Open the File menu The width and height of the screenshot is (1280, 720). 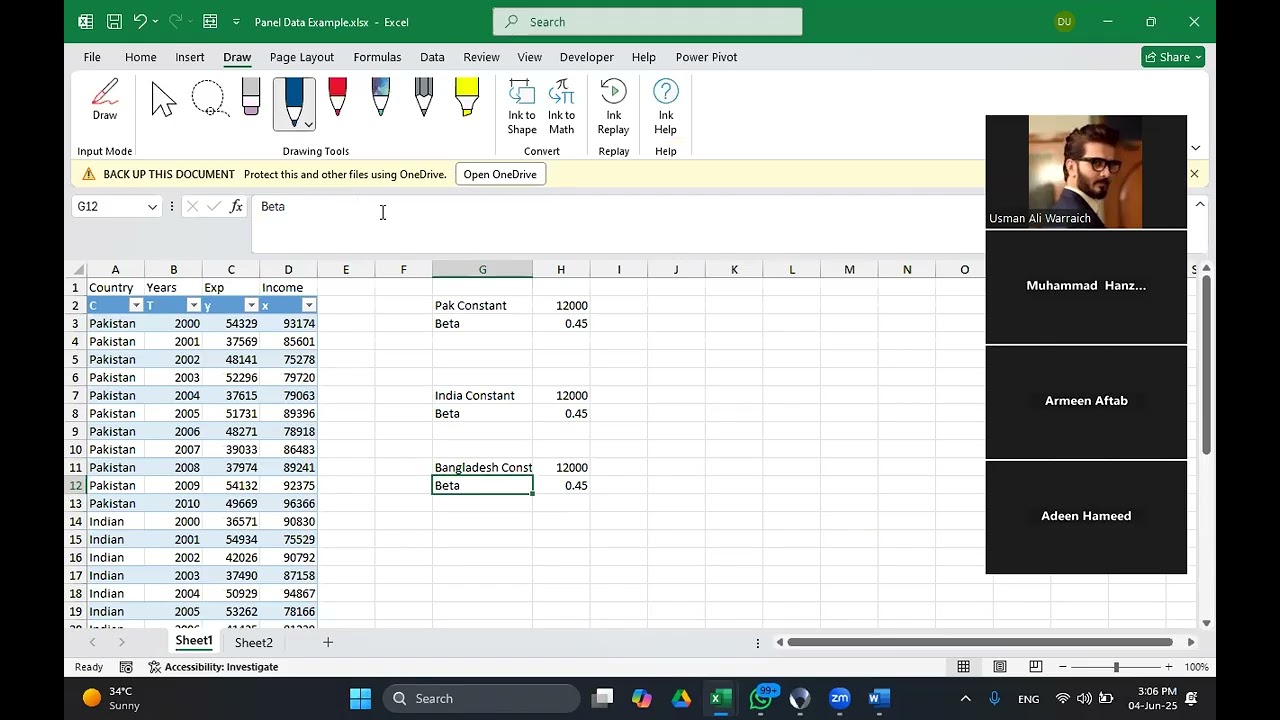(92, 57)
